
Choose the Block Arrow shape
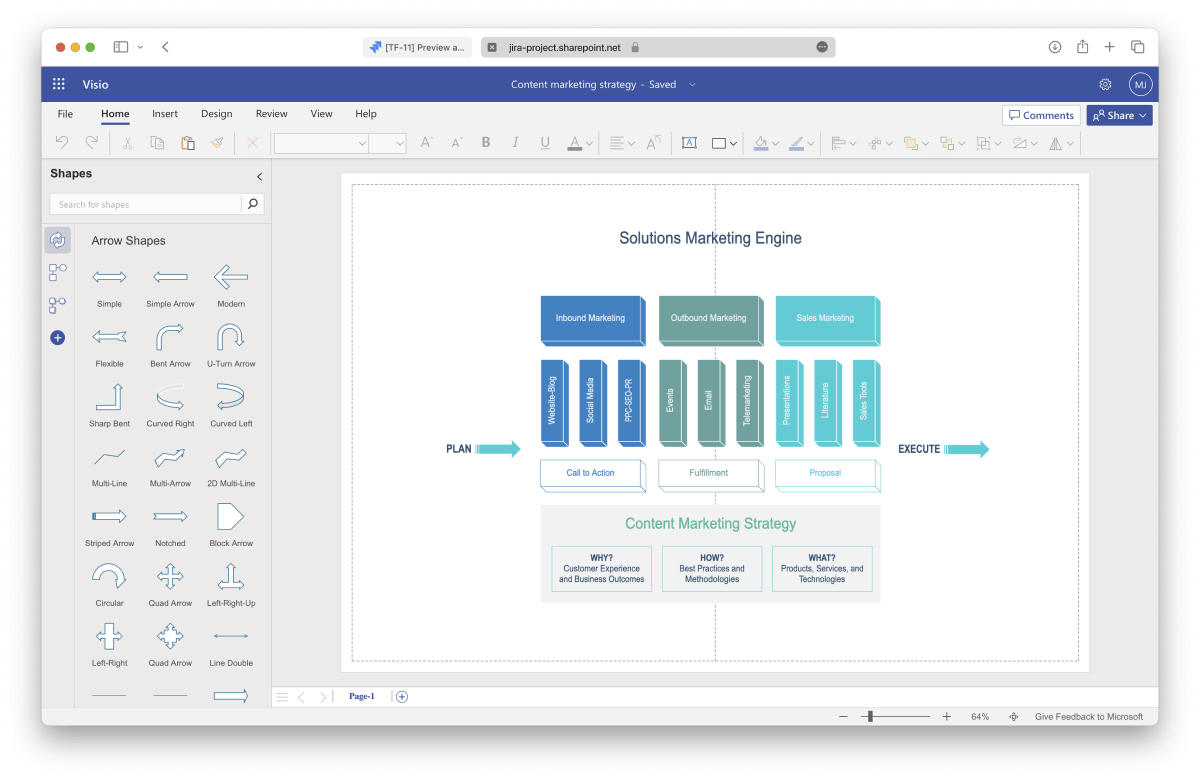click(x=230, y=517)
